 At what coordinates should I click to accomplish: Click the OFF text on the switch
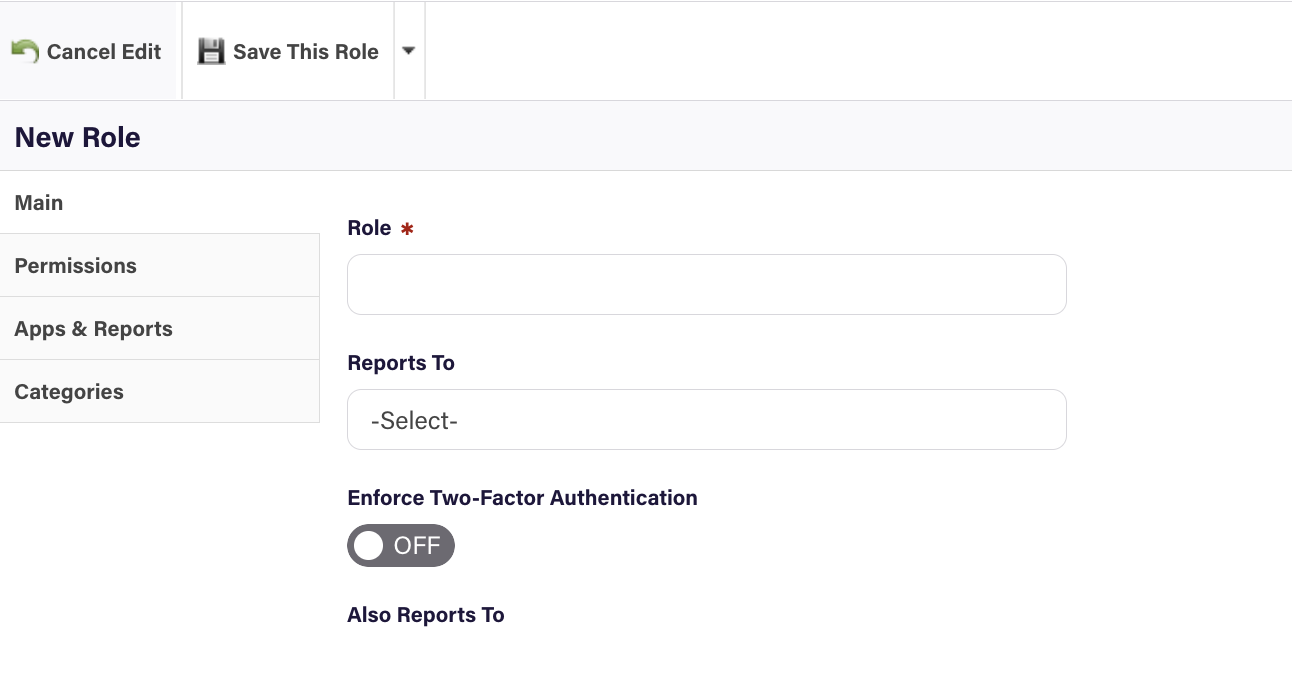(x=417, y=546)
